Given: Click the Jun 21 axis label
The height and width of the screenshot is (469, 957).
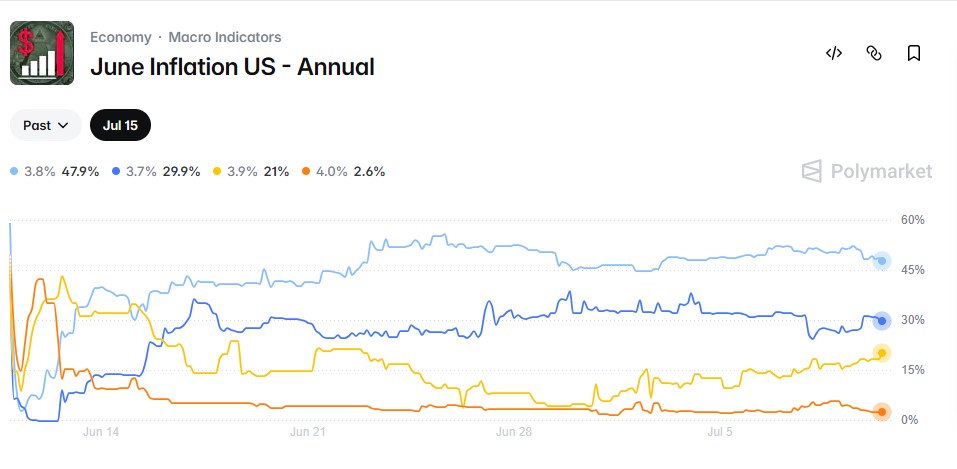Looking at the screenshot, I should [x=308, y=432].
